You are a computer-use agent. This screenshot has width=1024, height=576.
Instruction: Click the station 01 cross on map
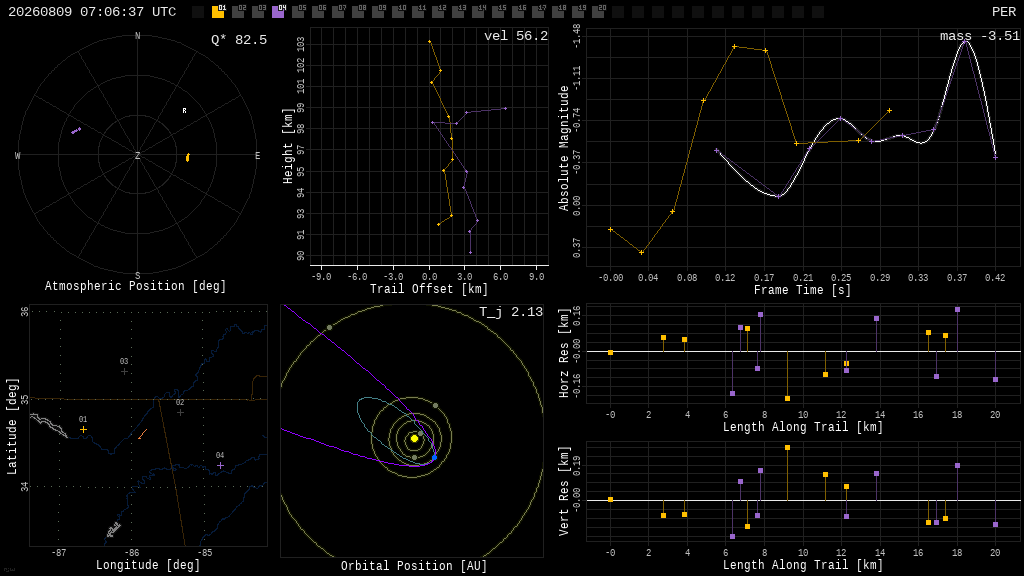coord(84,429)
